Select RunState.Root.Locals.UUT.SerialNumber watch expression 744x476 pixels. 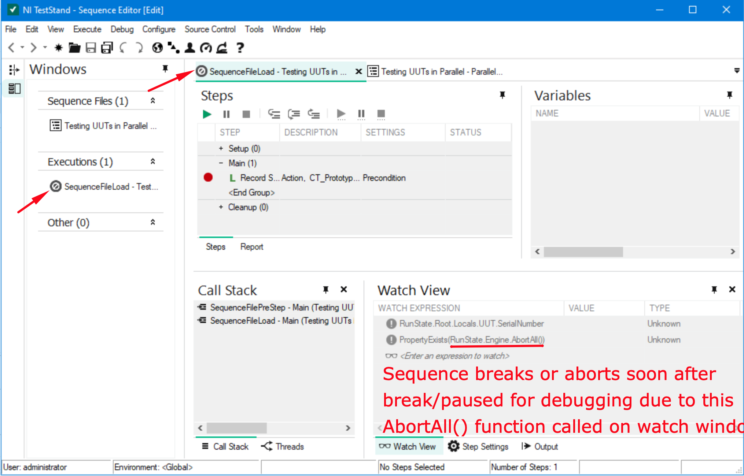[x=471, y=324]
